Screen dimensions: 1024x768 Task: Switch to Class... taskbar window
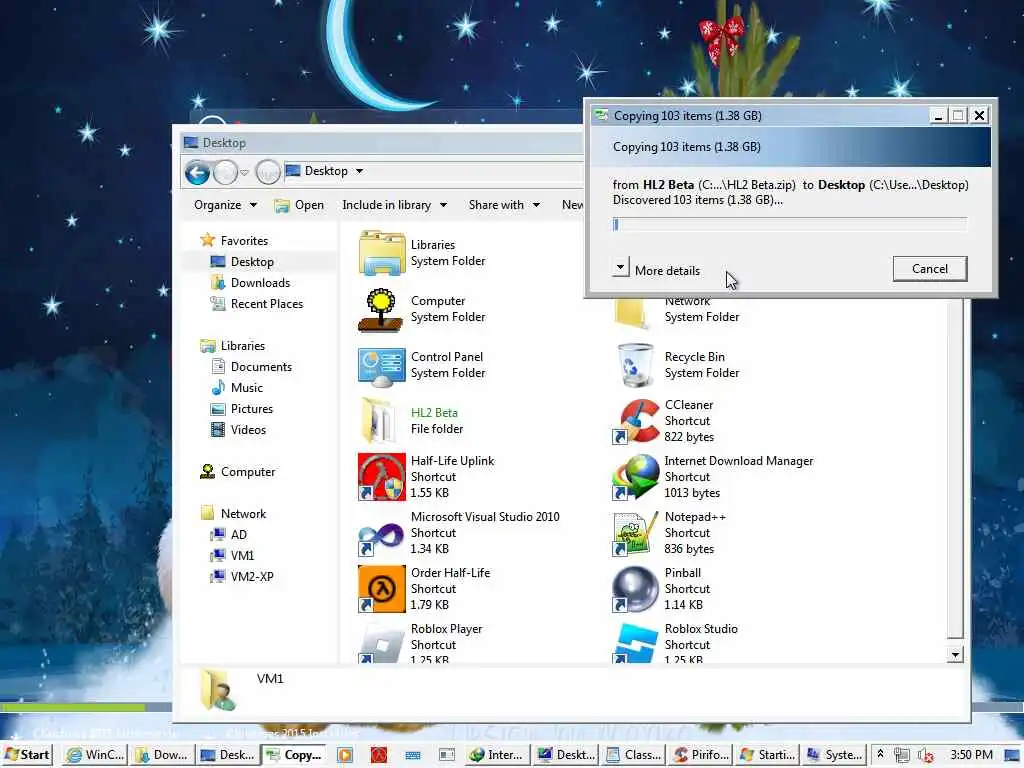coord(633,755)
